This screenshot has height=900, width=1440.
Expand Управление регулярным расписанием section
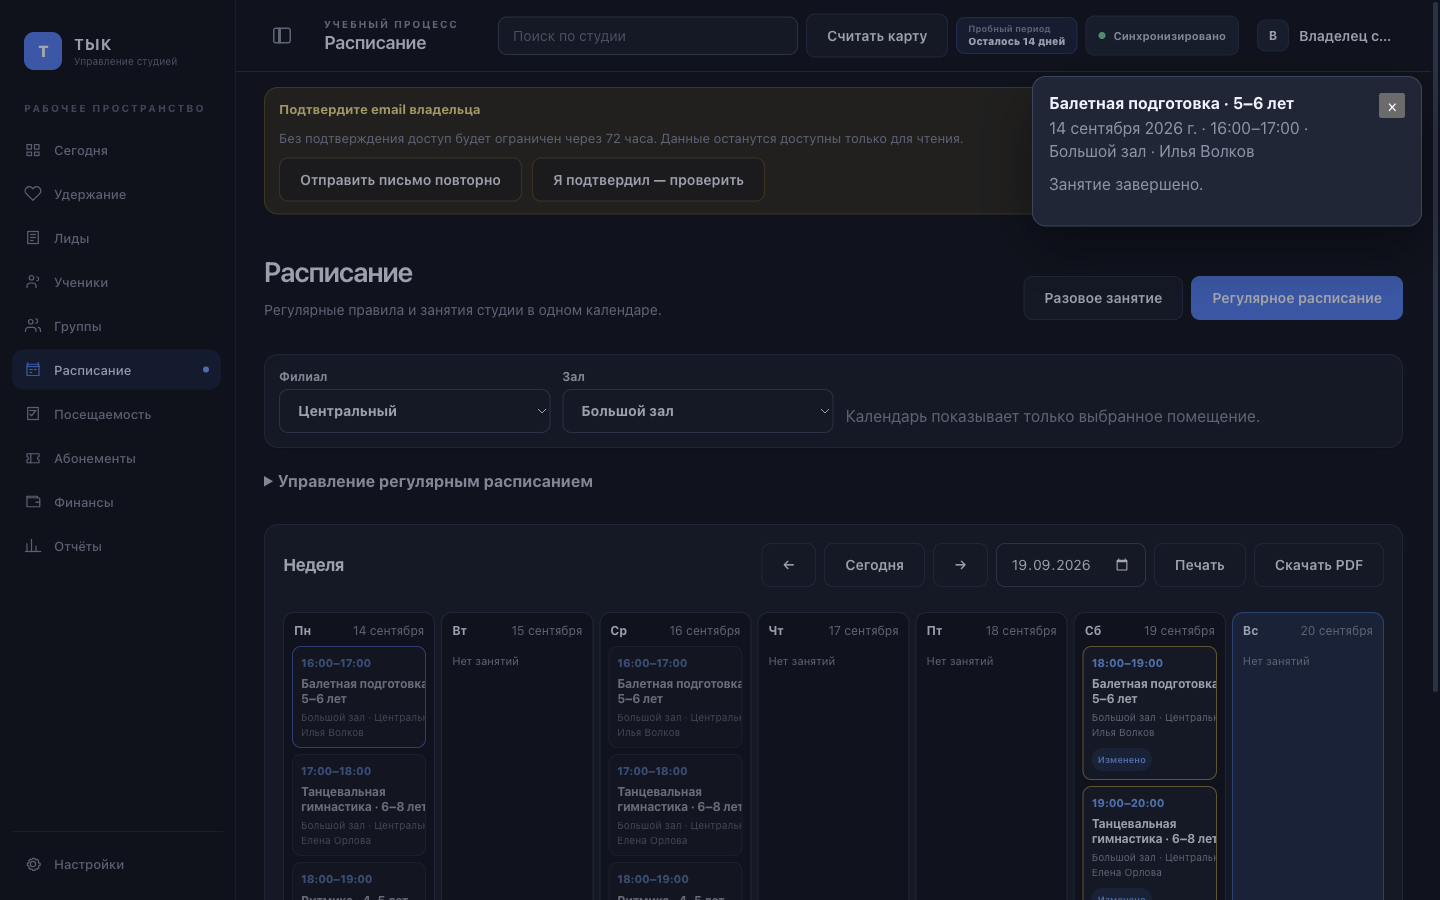point(428,481)
